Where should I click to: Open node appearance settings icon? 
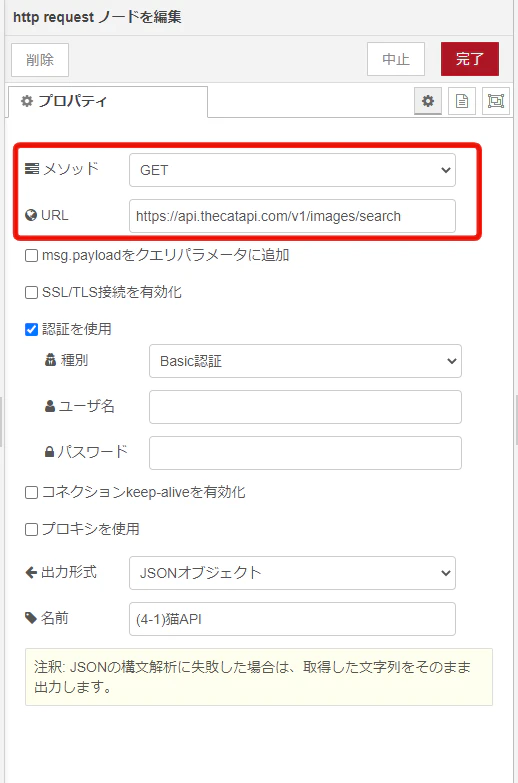pos(496,101)
